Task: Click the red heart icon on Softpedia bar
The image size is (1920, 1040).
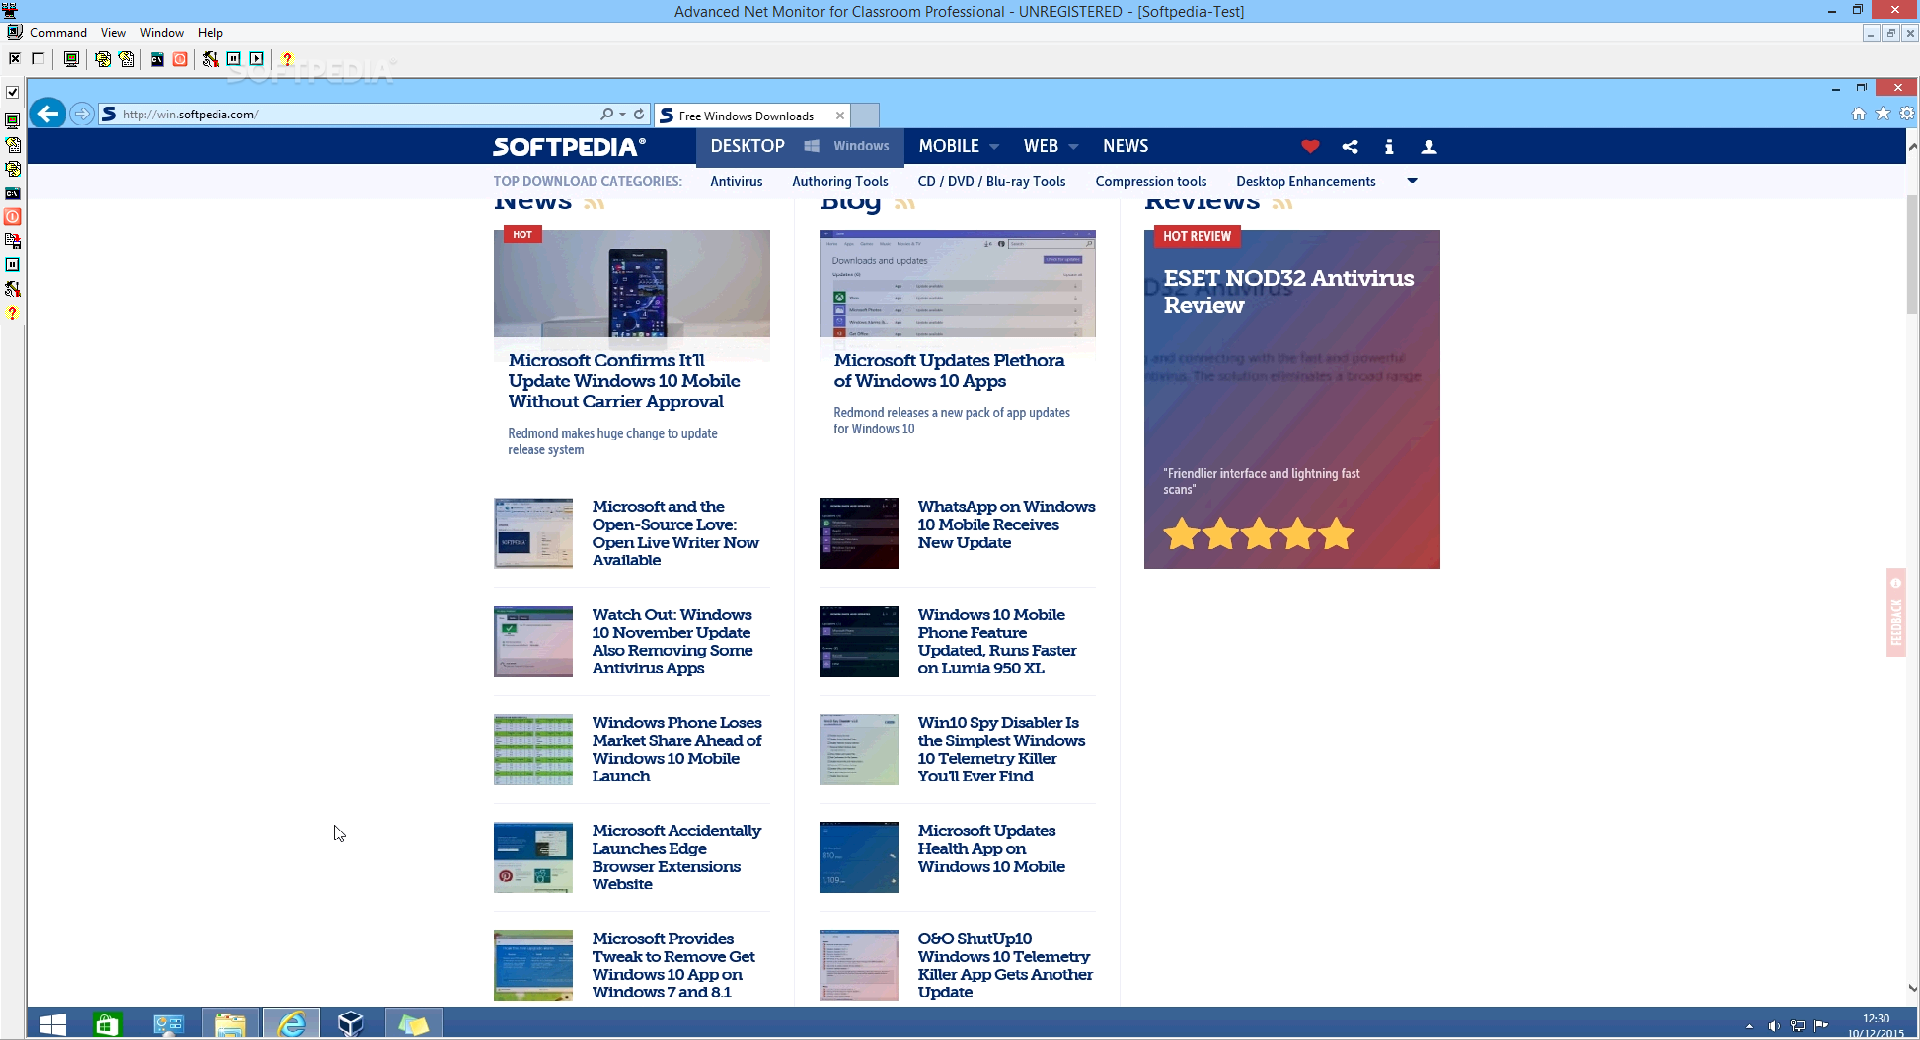Action: pos(1310,146)
